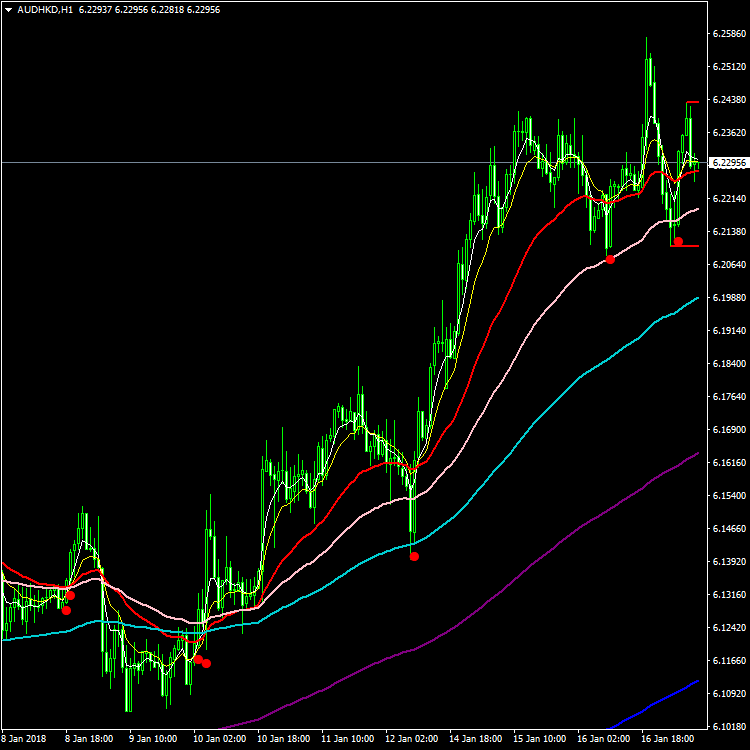Image resolution: width=750 pixels, height=750 pixels.
Task: Click the OHLC quote values in the chart header
Action: [149, 10]
